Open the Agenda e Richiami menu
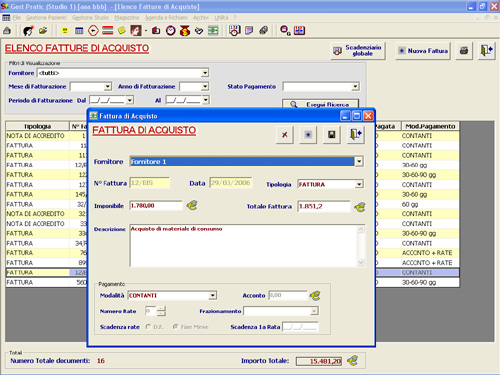 166,17
